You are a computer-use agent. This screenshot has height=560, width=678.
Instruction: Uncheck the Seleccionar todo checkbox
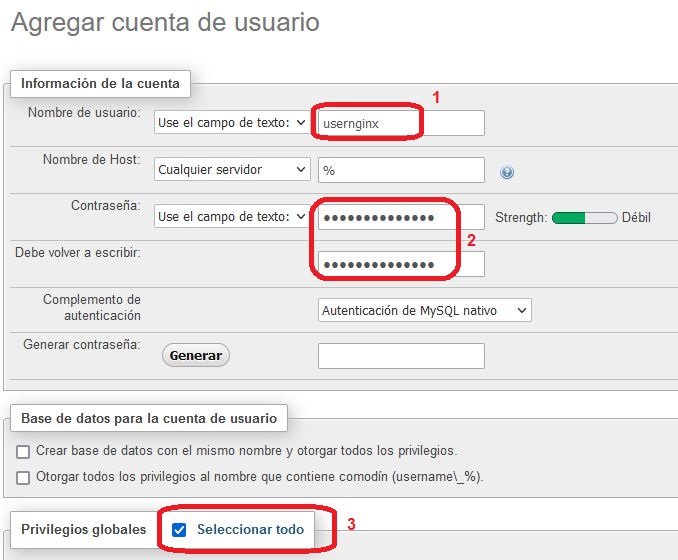(179, 530)
